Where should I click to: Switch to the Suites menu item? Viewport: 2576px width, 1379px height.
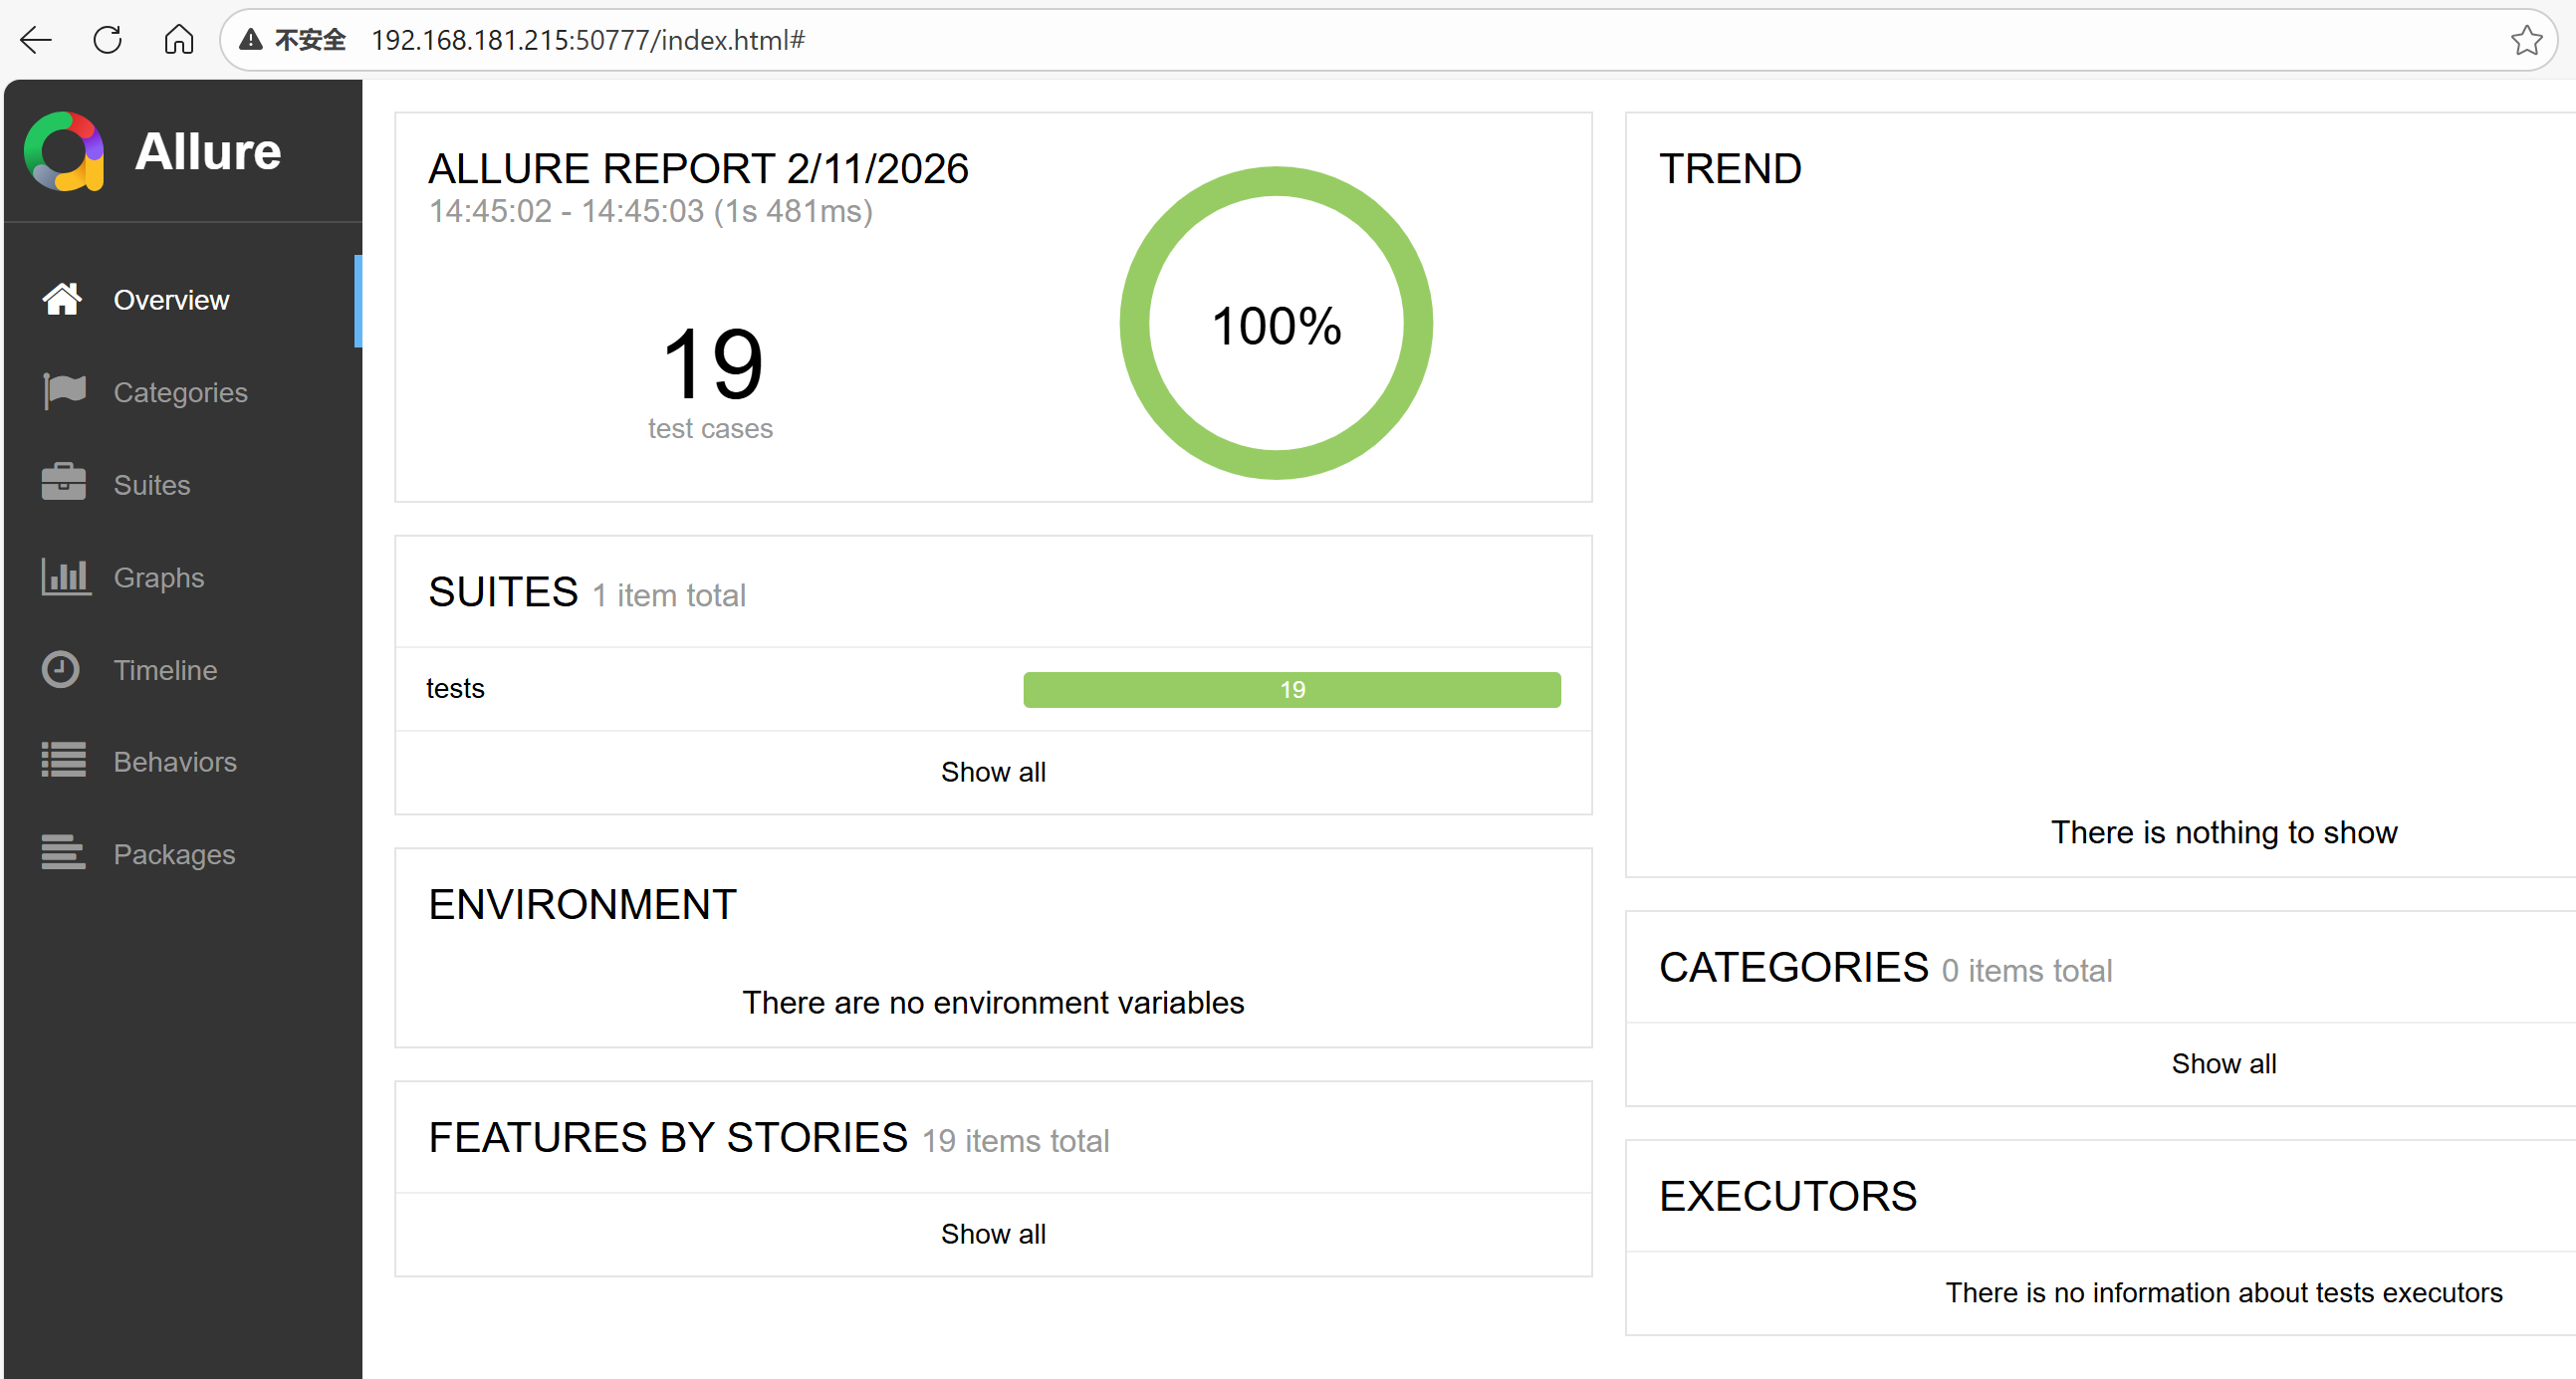[151, 485]
